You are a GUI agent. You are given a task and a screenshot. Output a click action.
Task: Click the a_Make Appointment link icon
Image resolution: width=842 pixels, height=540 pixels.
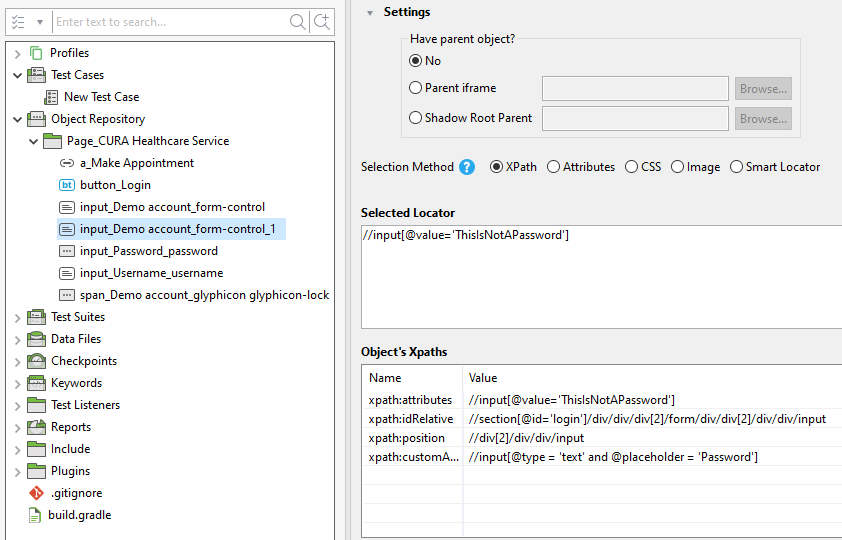tap(67, 163)
